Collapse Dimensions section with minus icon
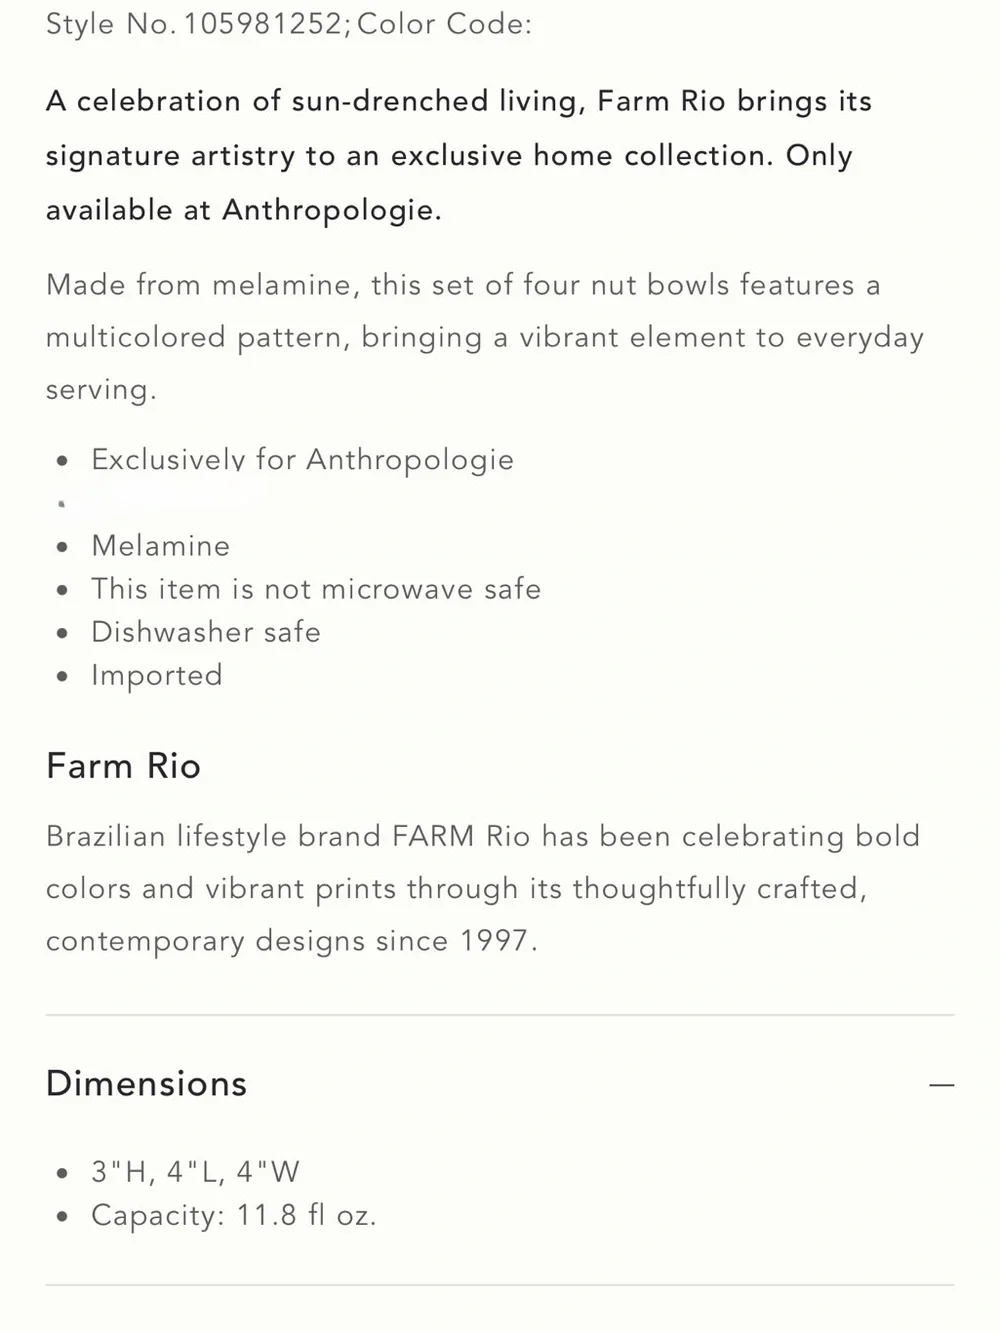The image size is (1000, 1333). pos(941,1085)
